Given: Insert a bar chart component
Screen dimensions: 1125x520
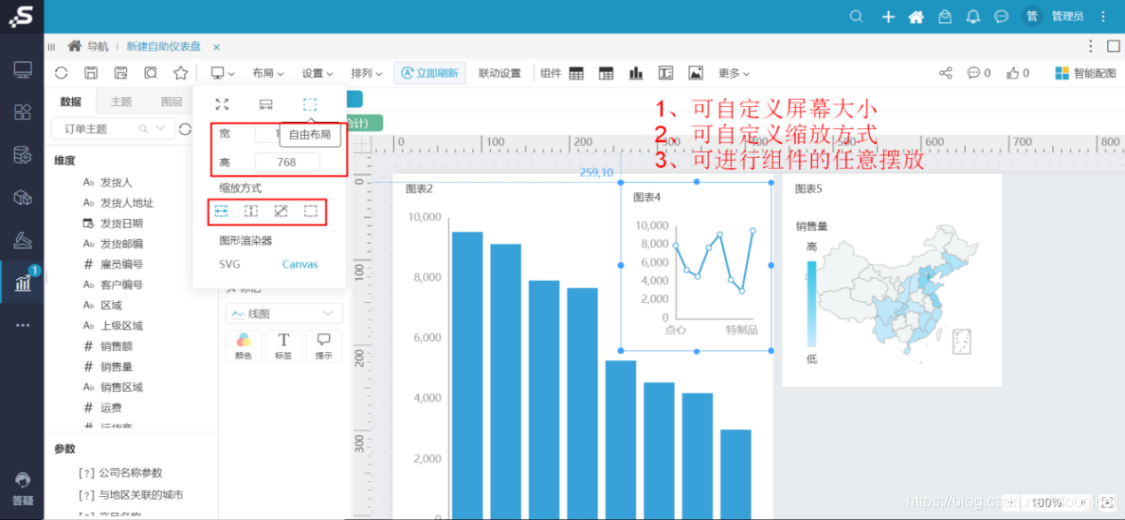Looking at the screenshot, I should tap(636, 73).
